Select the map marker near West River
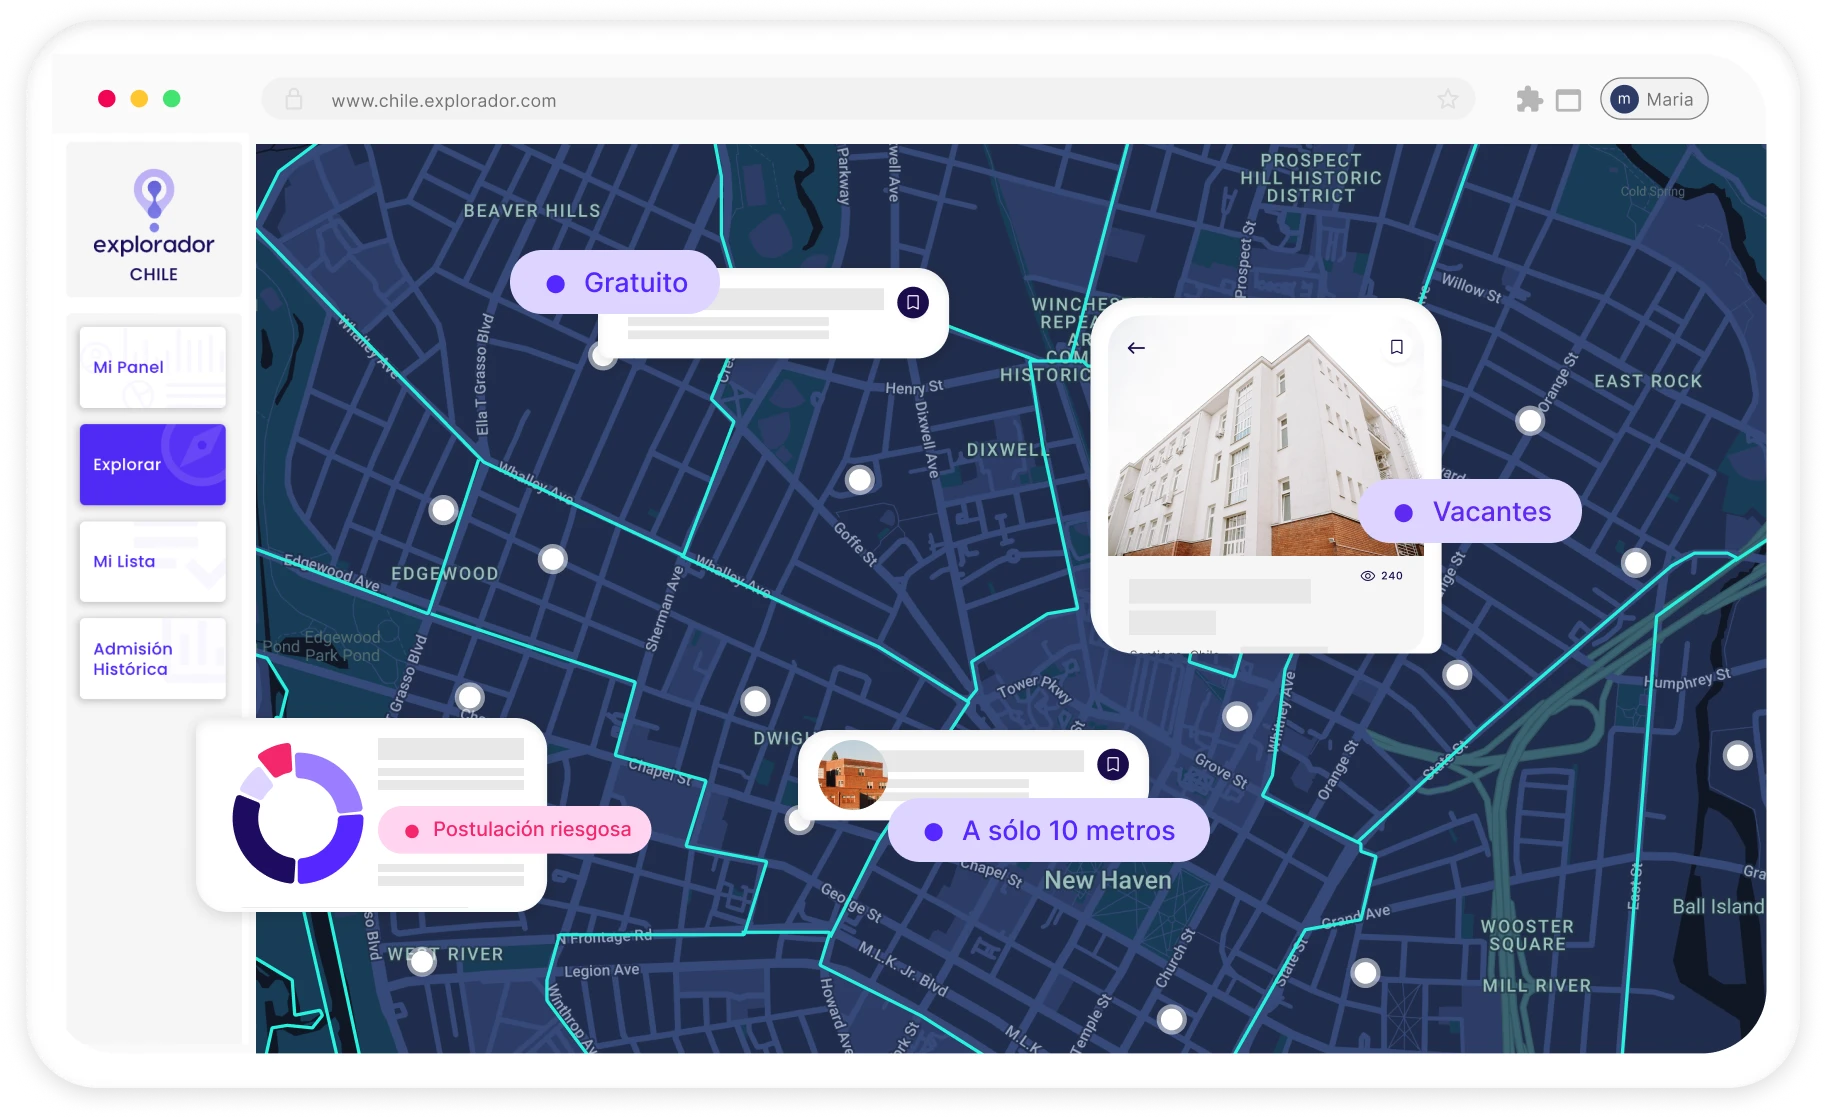This screenshot has height=1118, width=1825. tap(422, 961)
